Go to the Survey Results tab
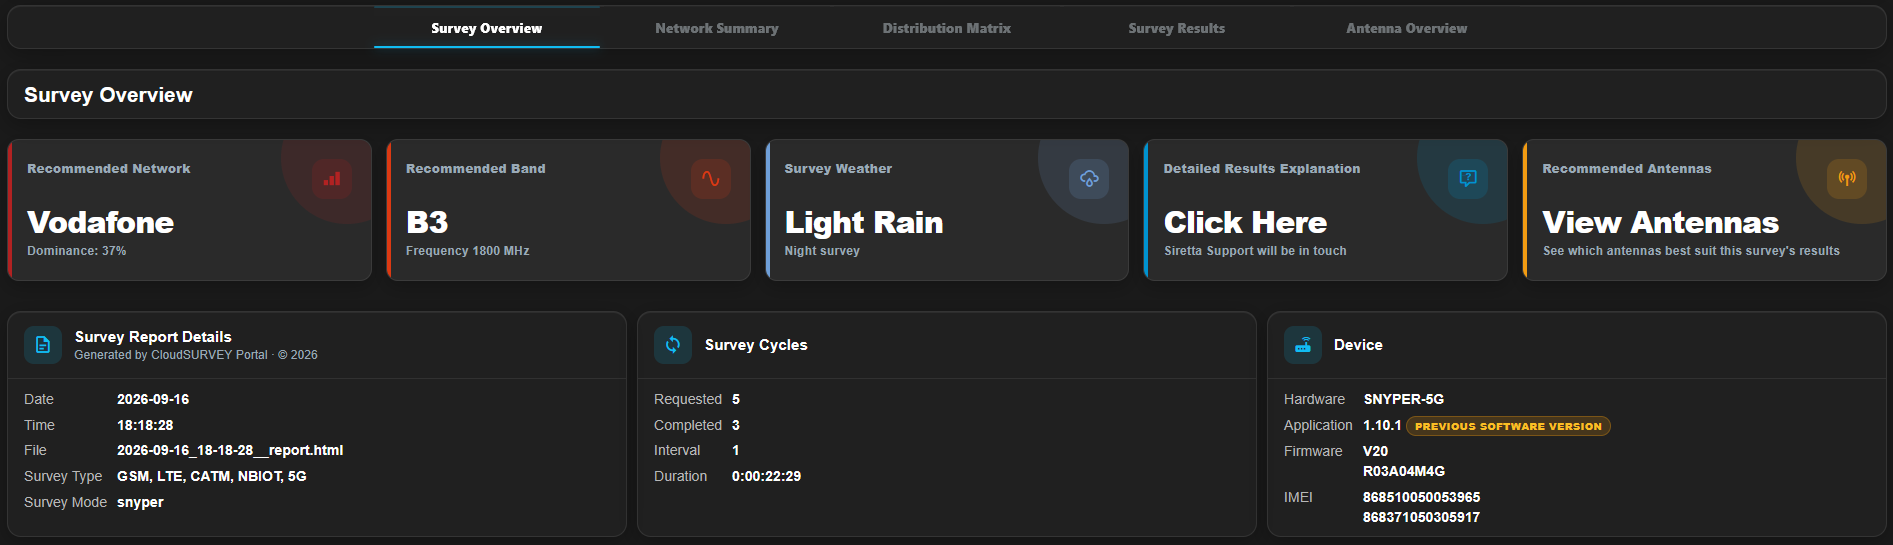 pyautogui.click(x=1176, y=28)
